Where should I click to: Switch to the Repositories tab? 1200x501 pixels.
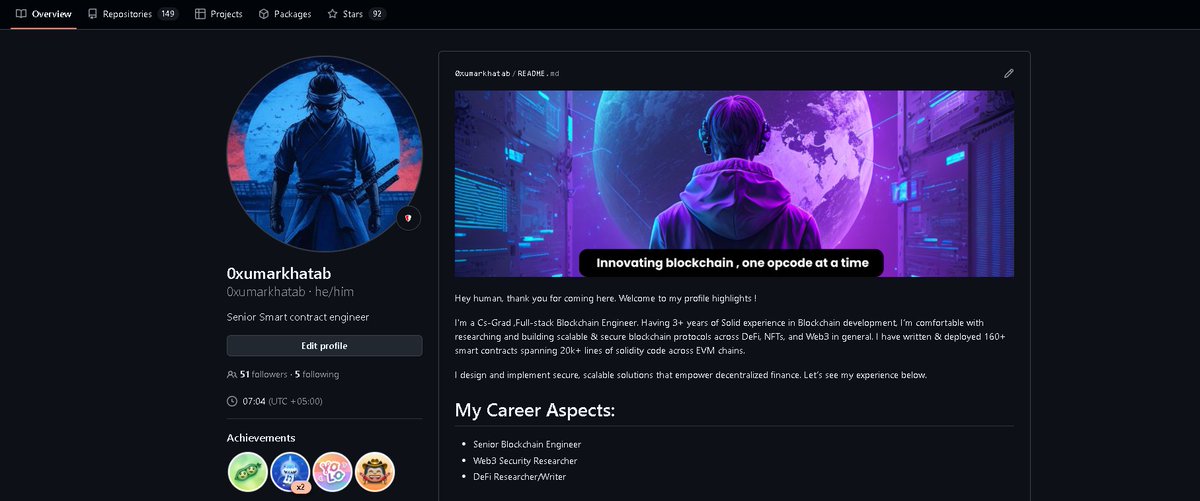tap(133, 14)
